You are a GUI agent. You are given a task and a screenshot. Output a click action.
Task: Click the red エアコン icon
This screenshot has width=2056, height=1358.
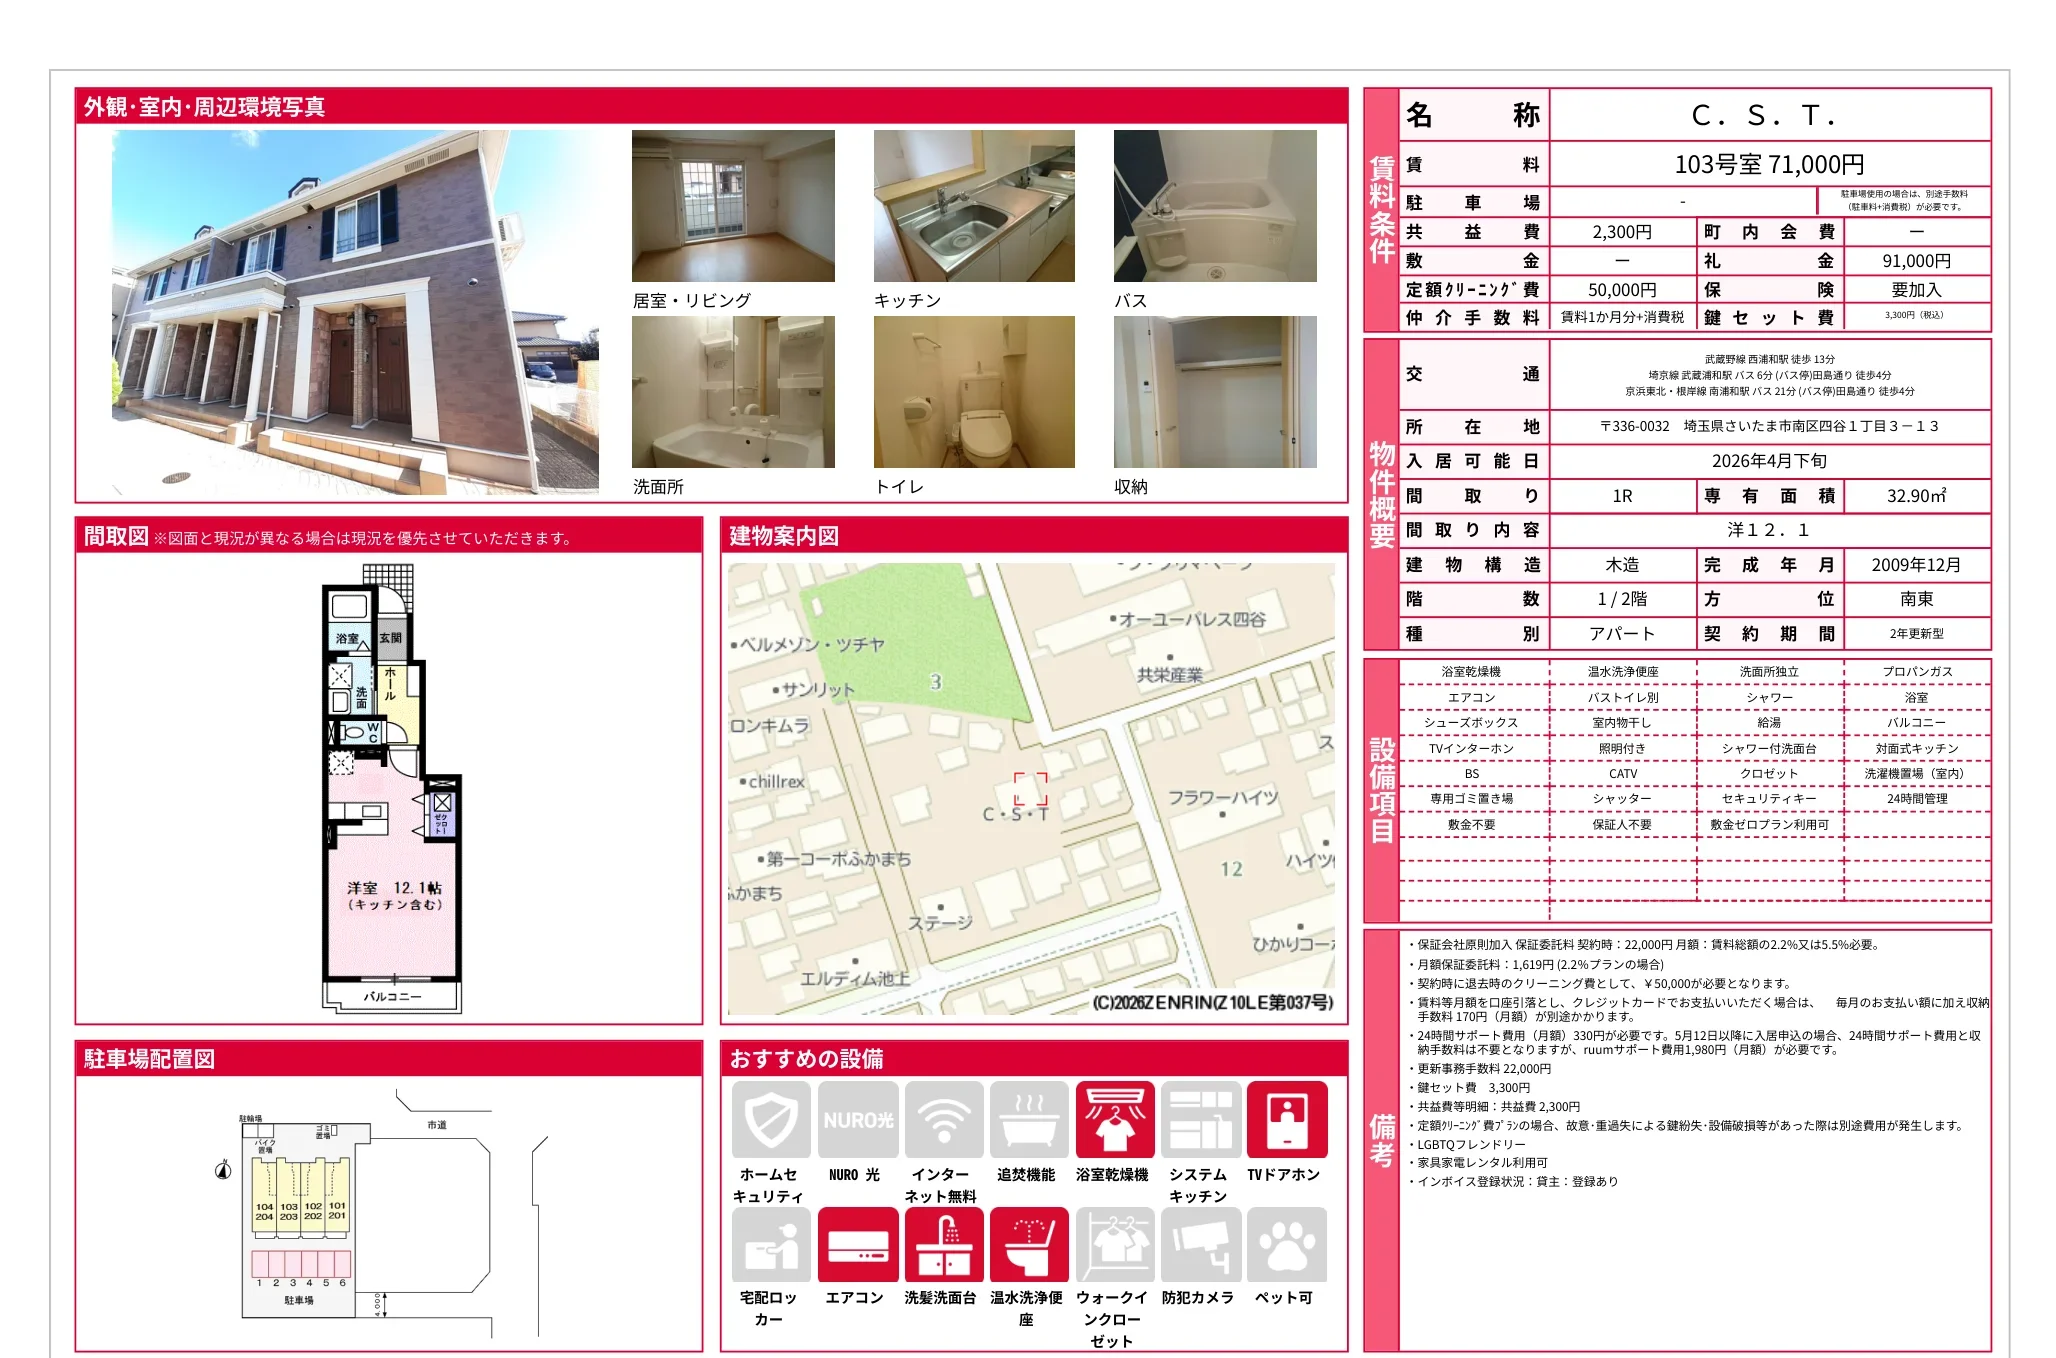click(857, 1244)
